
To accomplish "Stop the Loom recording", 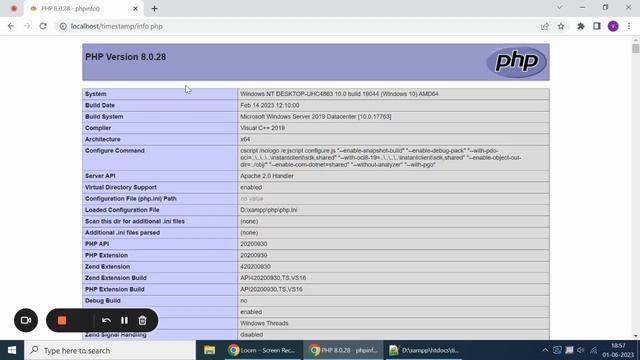I will coord(62,320).
